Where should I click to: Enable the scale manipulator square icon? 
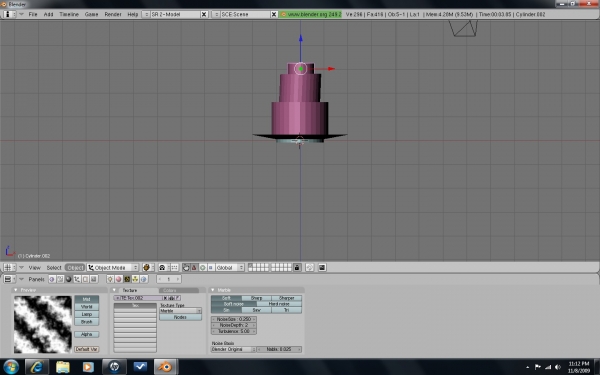[x=210, y=267]
